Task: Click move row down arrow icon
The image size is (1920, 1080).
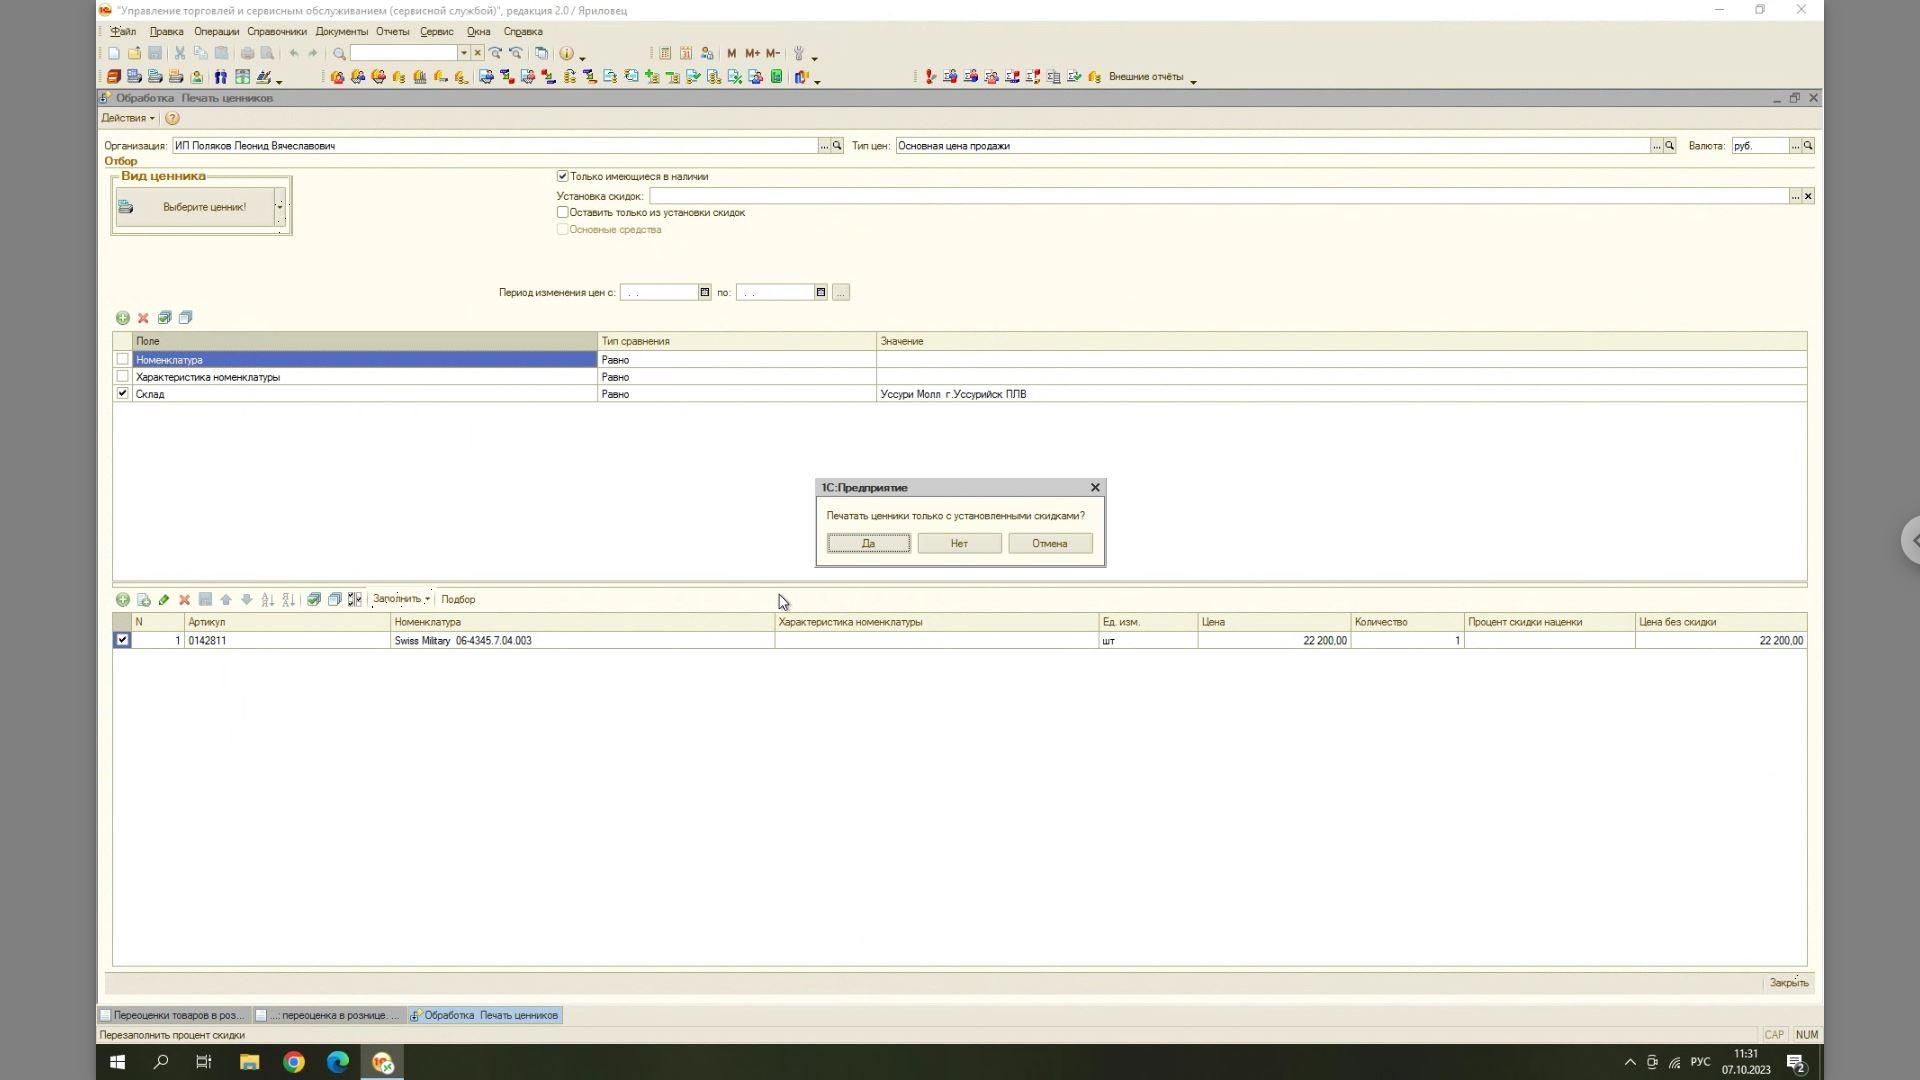Action: click(246, 600)
